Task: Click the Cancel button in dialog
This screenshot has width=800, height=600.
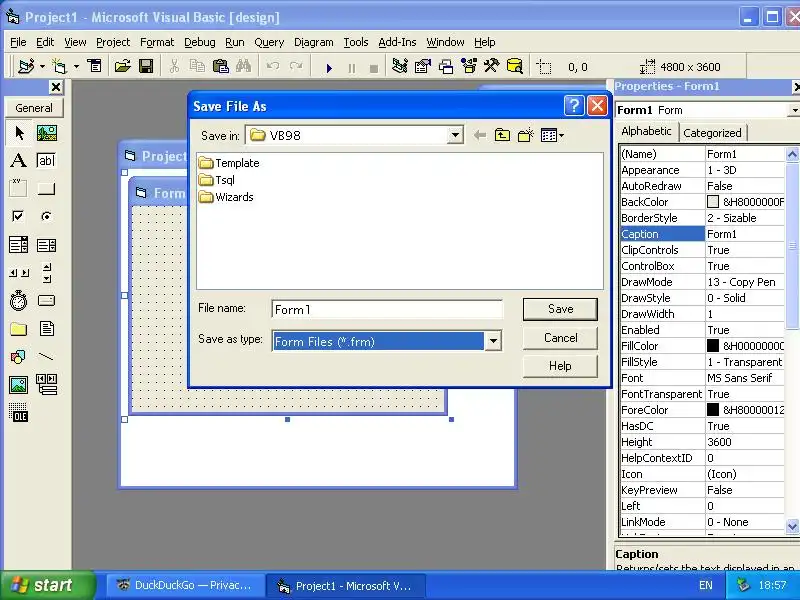Action: [x=560, y=338]
